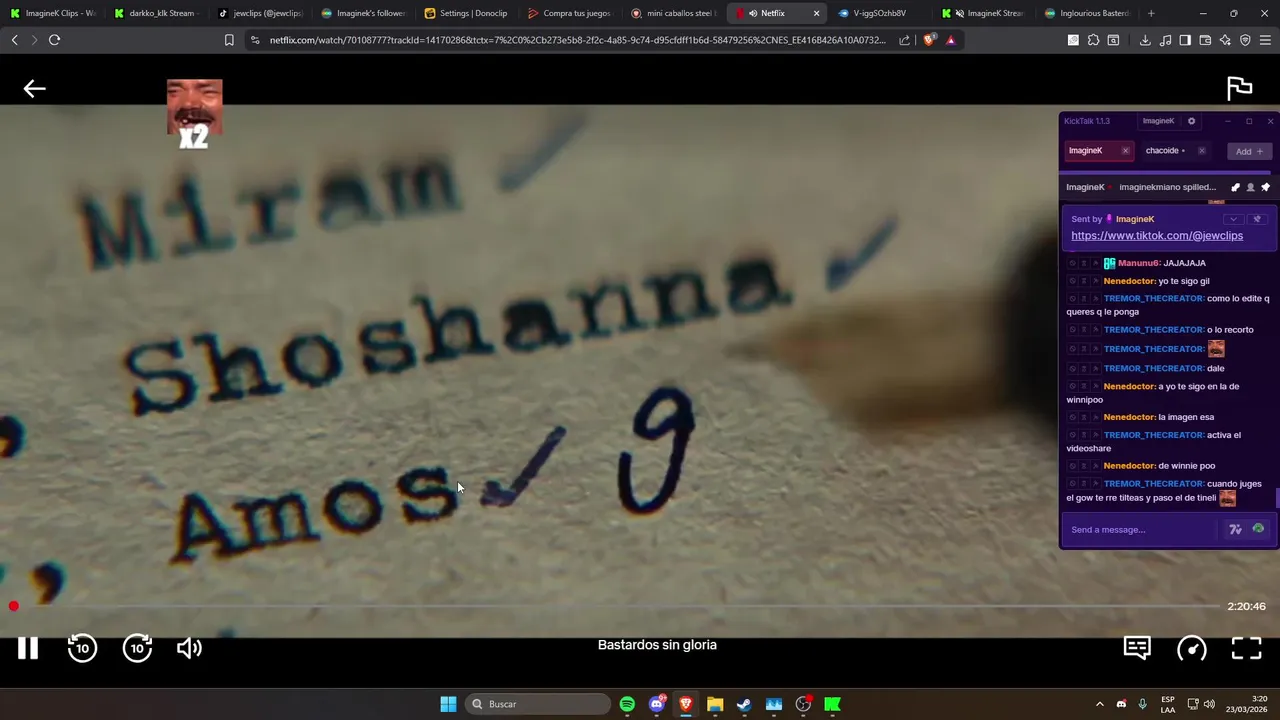
Task: Switch to the Inglourious Basterds tab
Action: pos(1086,13)
